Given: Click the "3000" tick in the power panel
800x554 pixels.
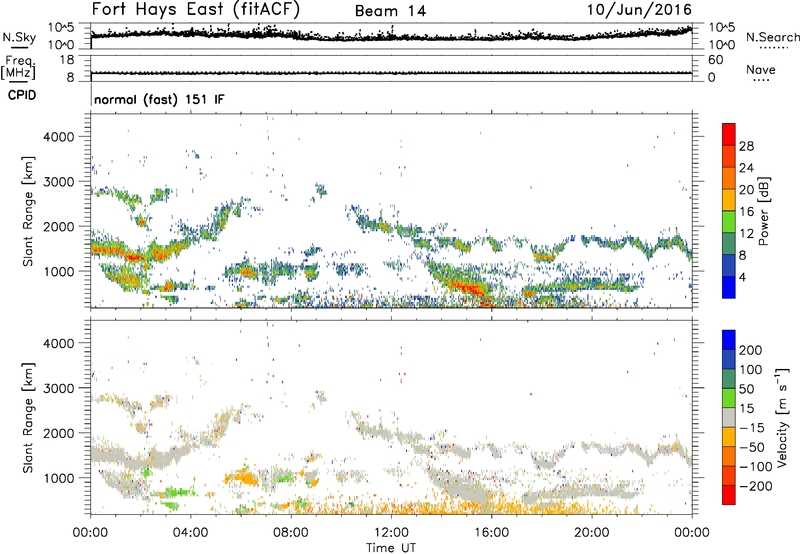Looking at the screenshot, I should tap(58, 182).
